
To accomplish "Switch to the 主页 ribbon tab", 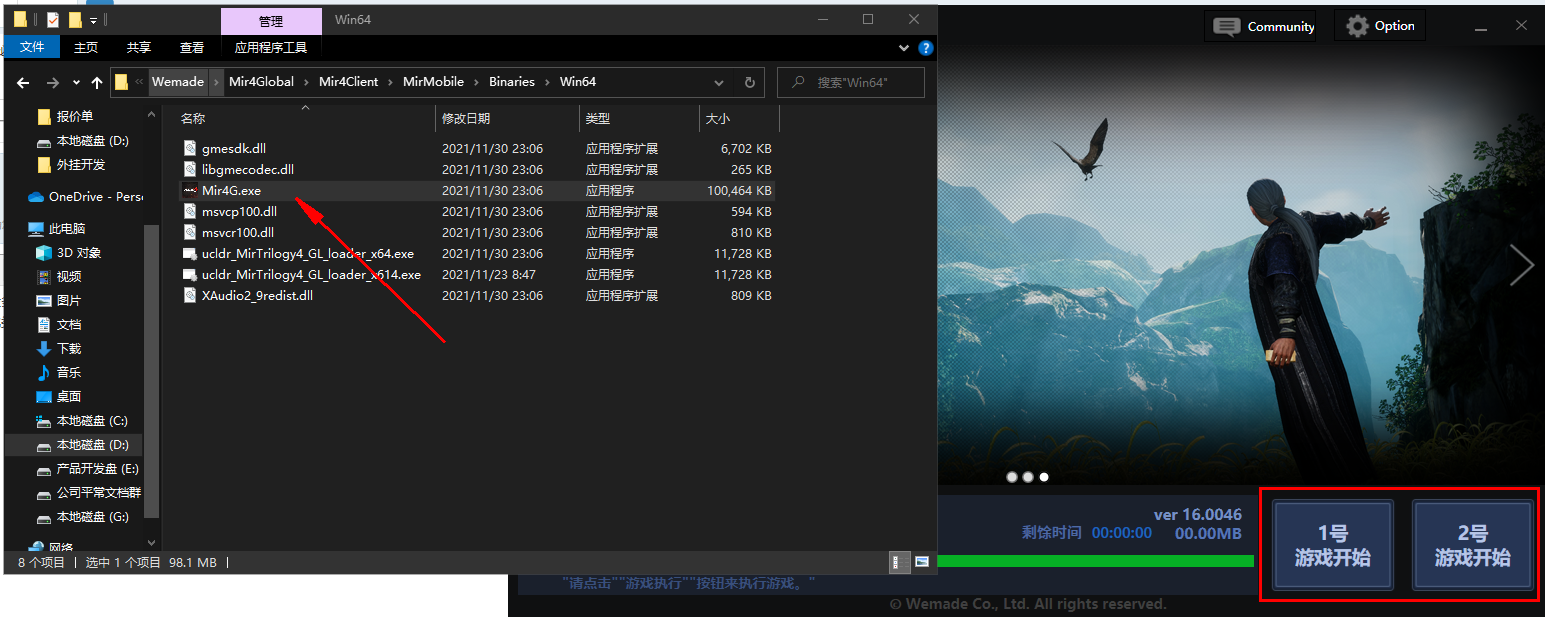I will [87, 47].
